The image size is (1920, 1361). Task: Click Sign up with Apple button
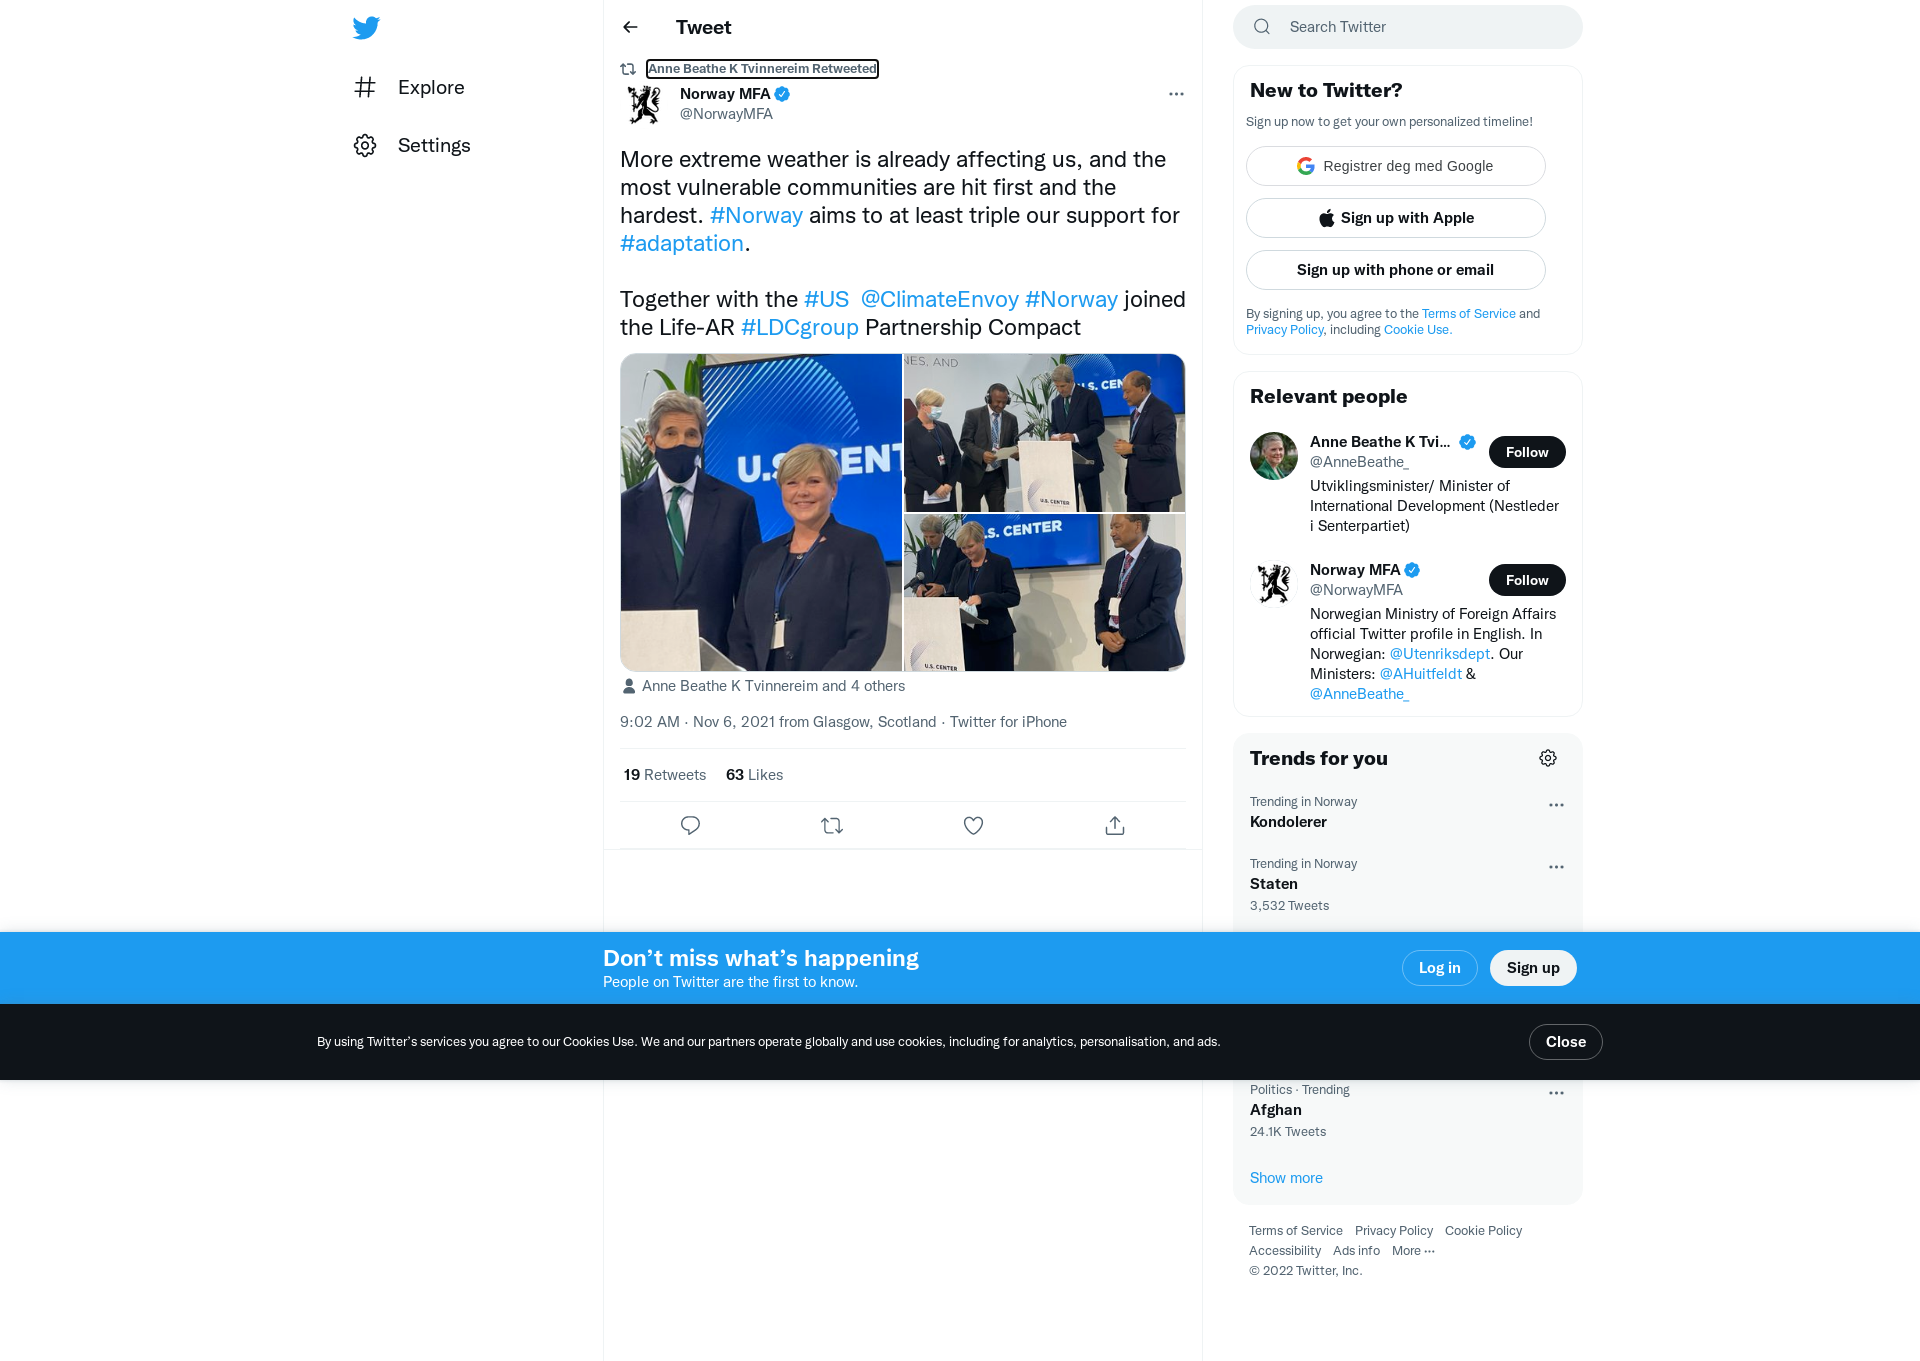click(x=1396, y=218)
